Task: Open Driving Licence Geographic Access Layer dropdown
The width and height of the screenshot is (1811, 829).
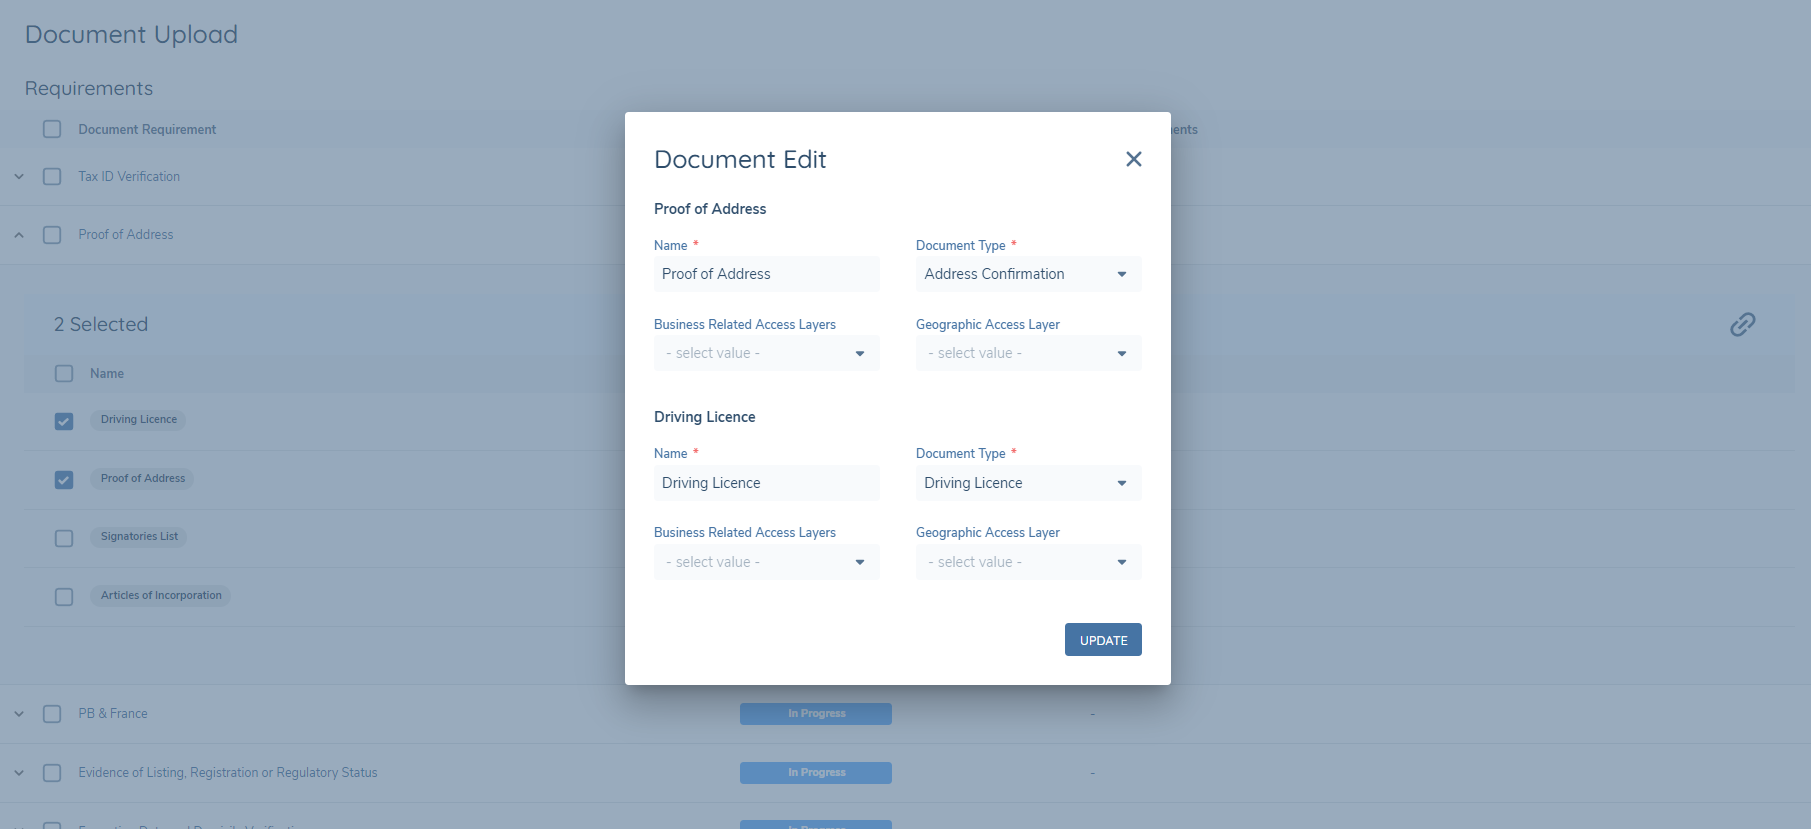Action: pyautogui.click(x=1028, y=562)
